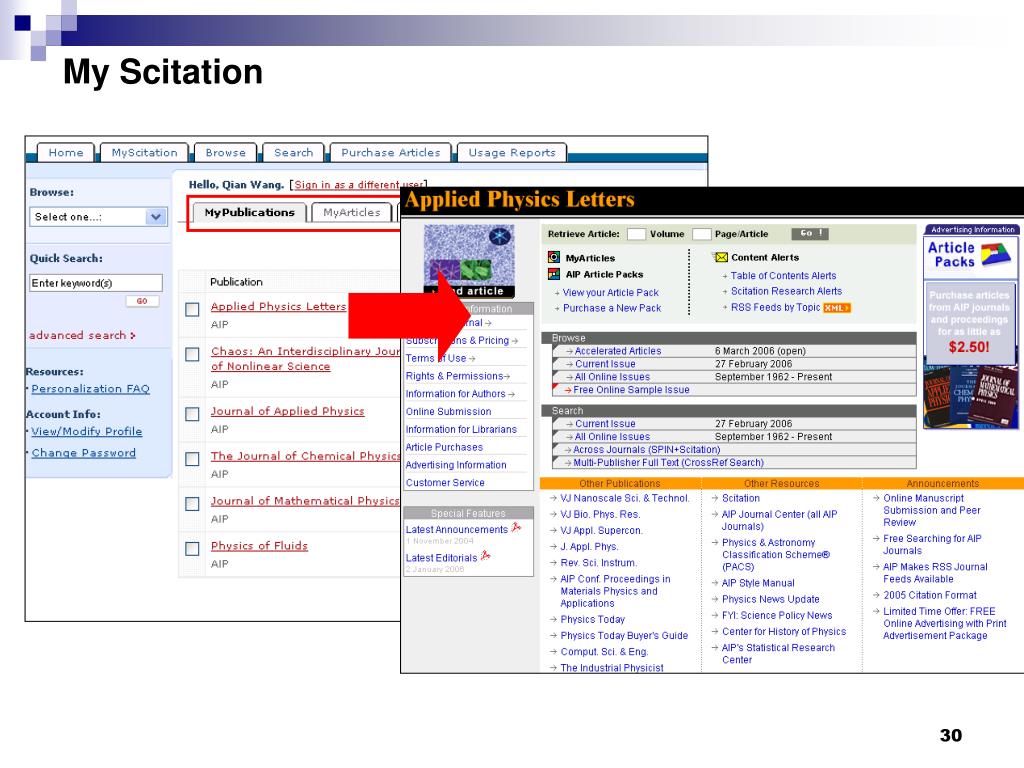
Task: Open Multi-Publisher Full Text CrossRef Search
Action: click(x=668, y=462)
